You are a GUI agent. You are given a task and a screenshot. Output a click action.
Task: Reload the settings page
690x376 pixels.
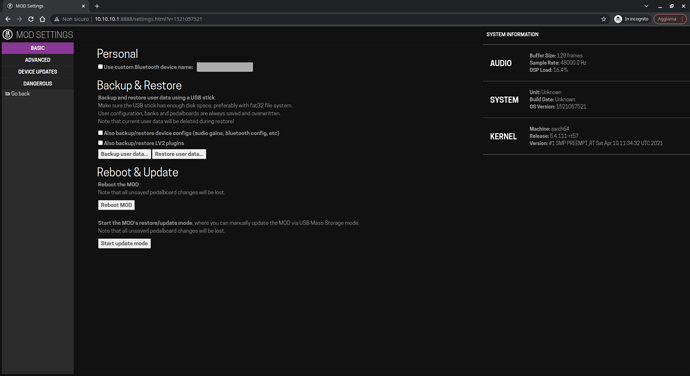pos(31,19)
